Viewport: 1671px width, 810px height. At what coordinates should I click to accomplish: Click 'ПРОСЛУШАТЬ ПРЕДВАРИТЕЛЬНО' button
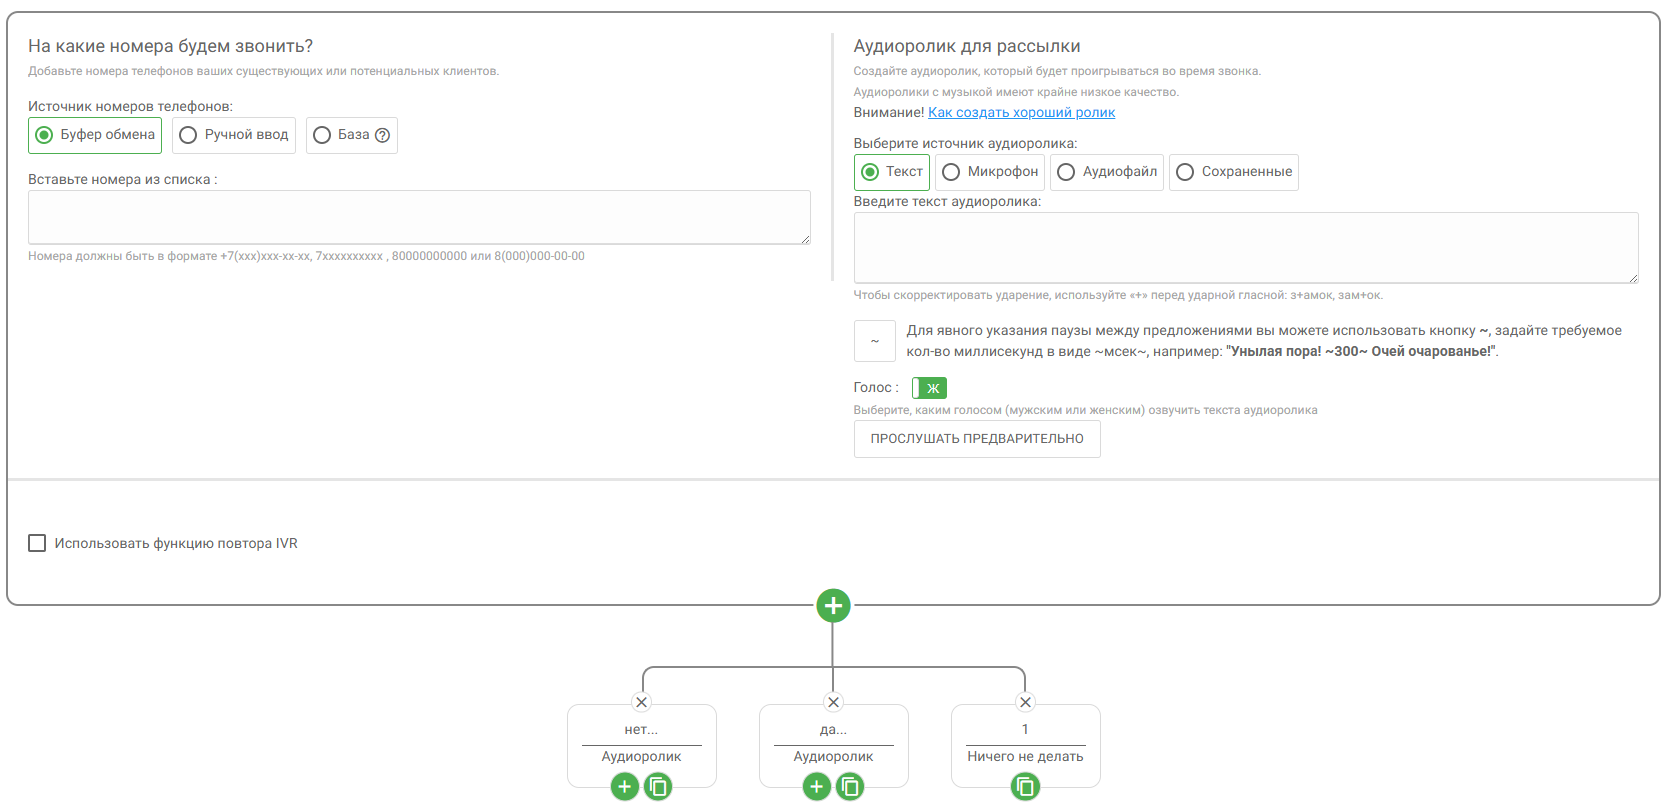pyautogui.click(x=977, y=439)
